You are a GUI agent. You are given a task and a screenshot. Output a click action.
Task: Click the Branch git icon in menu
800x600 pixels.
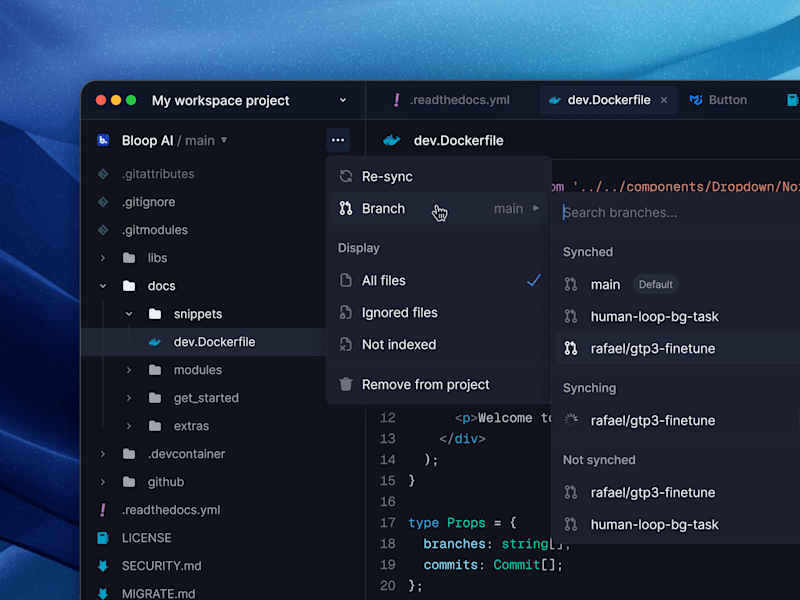(x=346, y=209)
